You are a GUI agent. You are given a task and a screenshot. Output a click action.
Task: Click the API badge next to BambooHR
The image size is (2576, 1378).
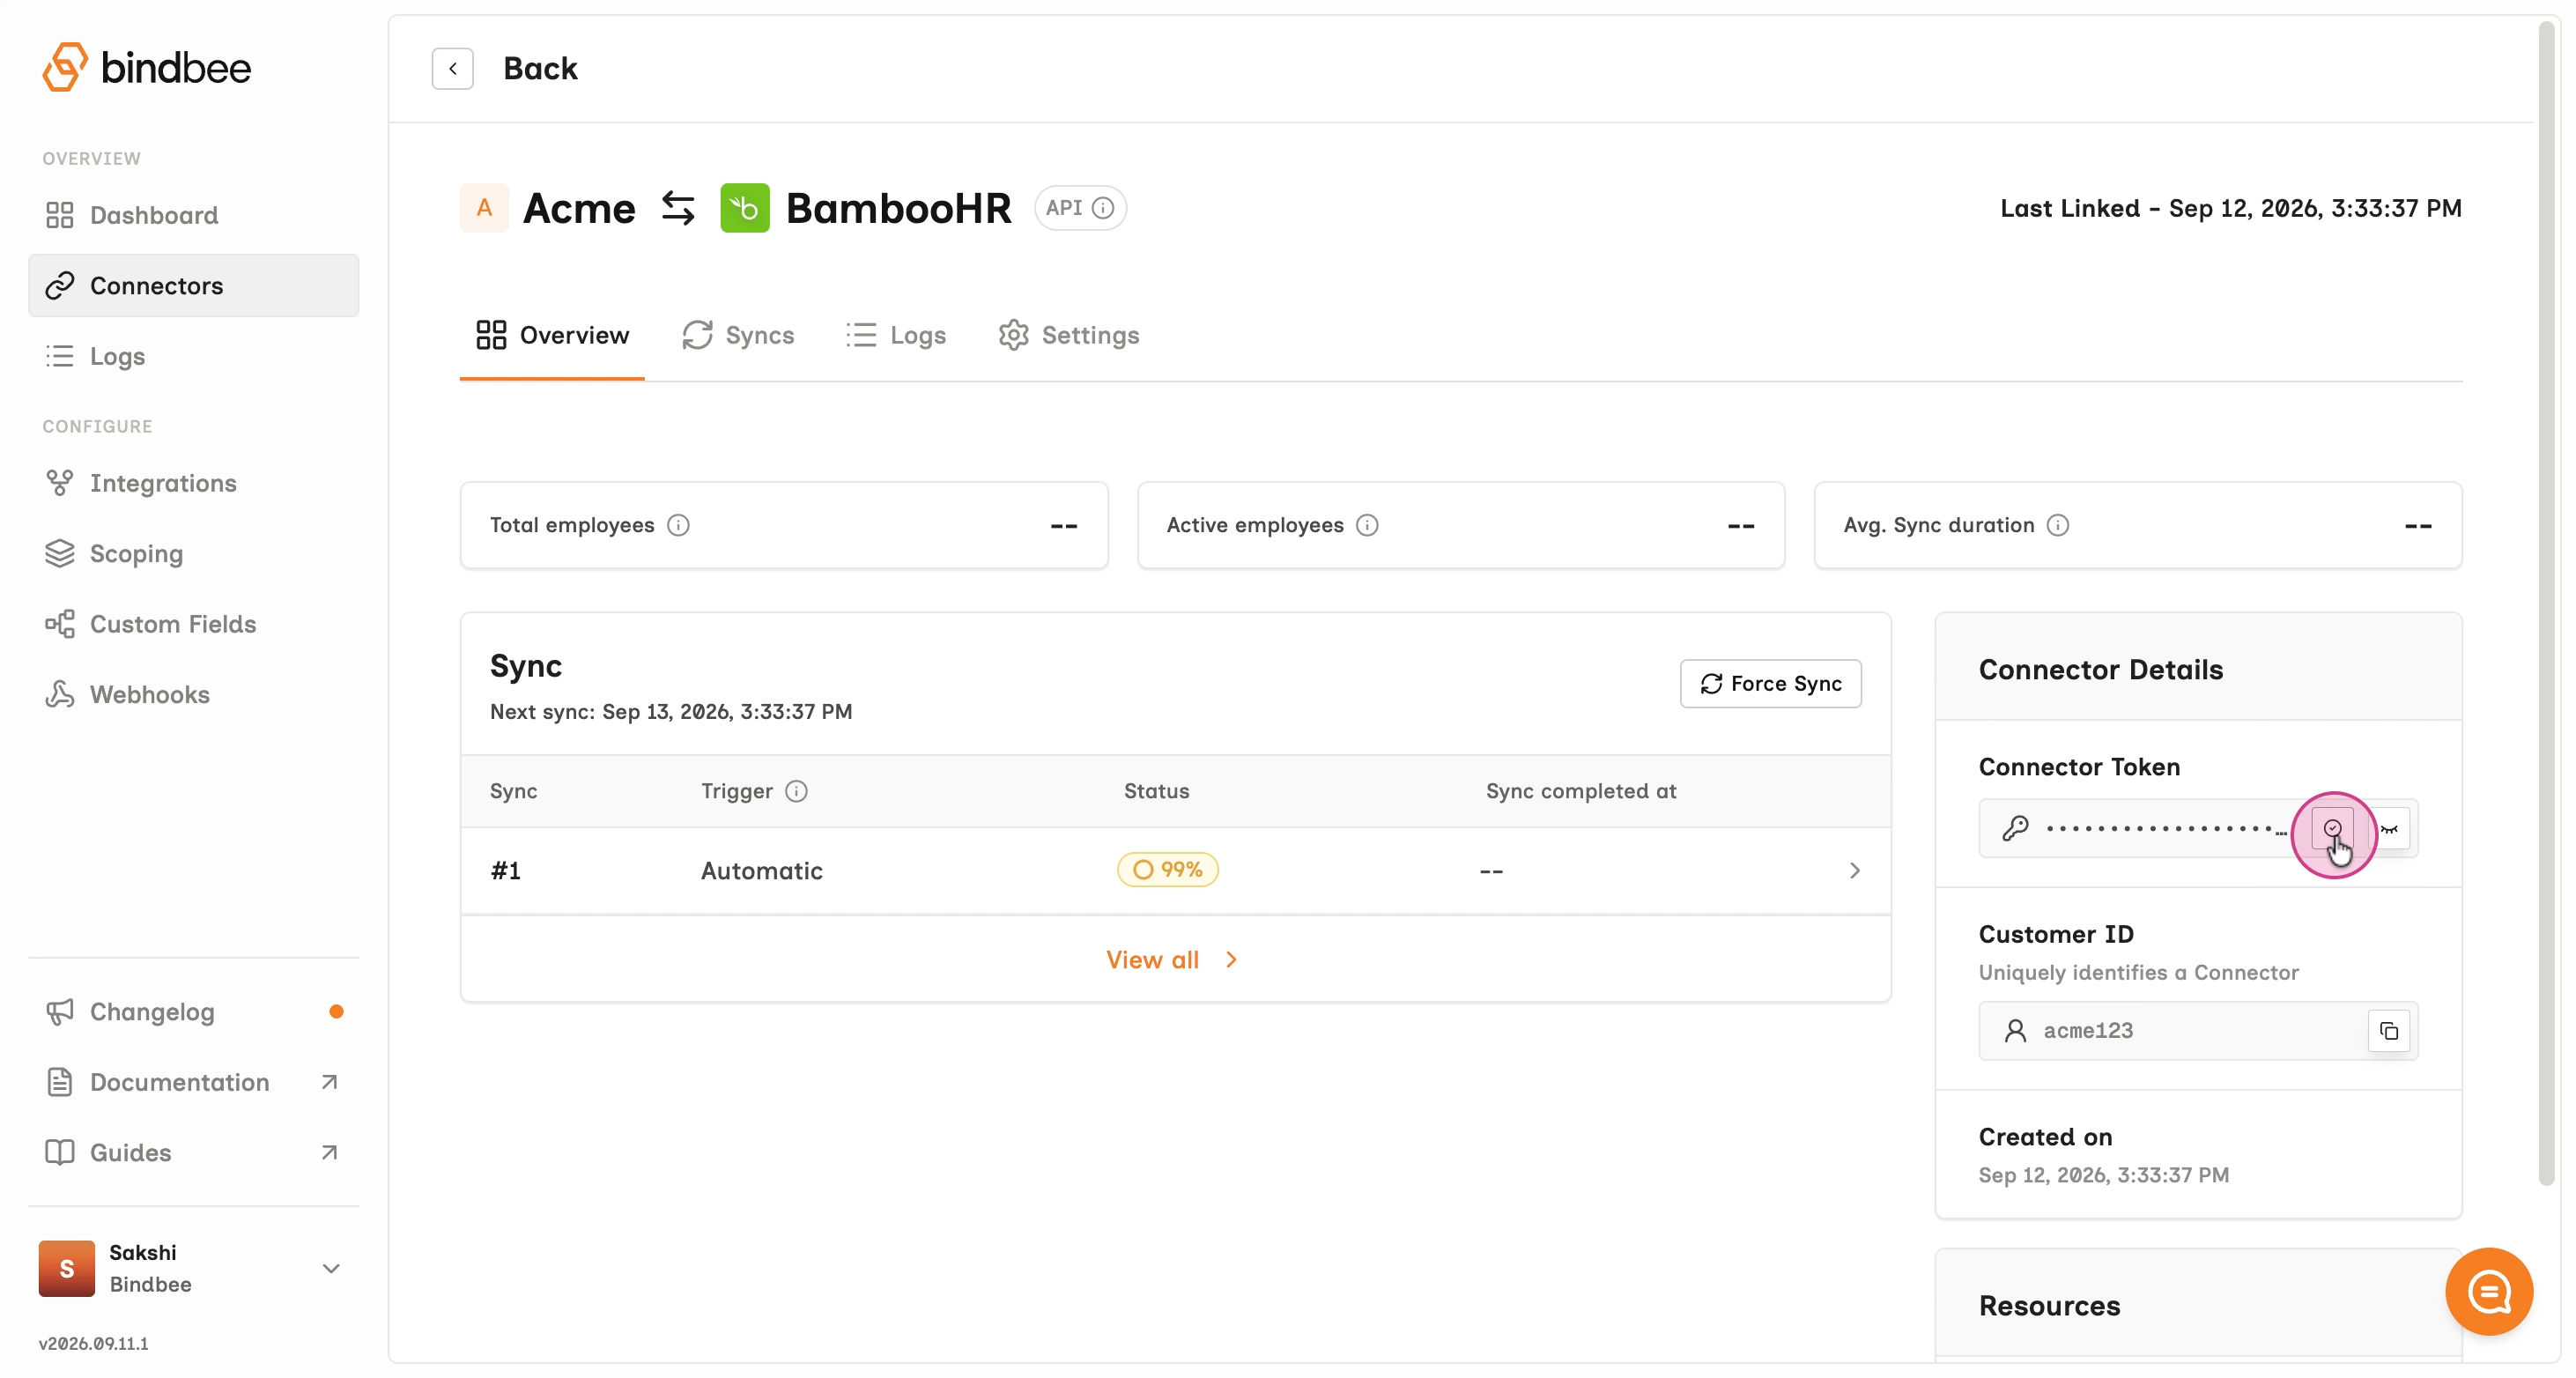click(1080, 208)
